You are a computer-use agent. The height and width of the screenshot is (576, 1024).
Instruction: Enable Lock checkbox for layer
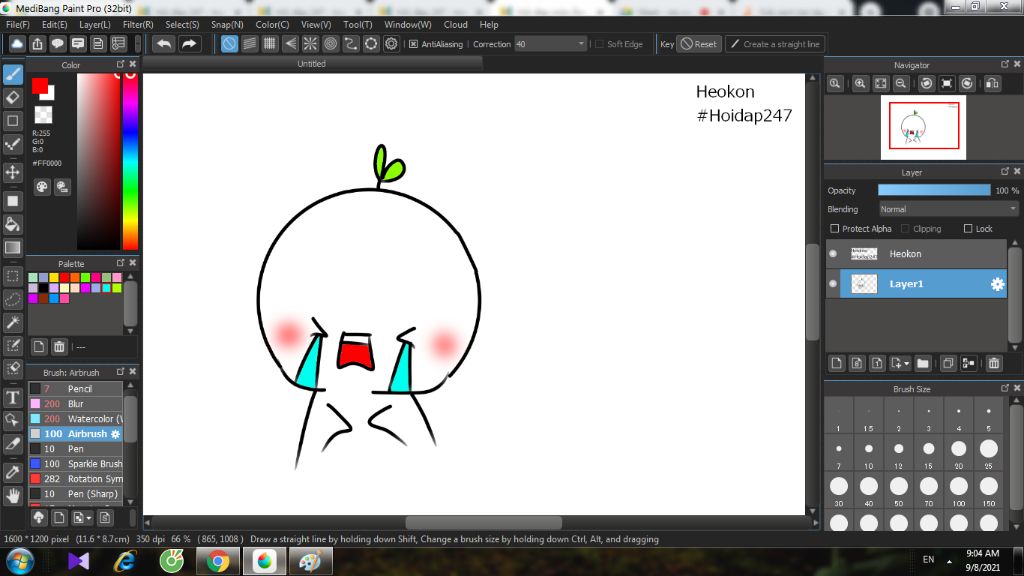pos(968,229)
